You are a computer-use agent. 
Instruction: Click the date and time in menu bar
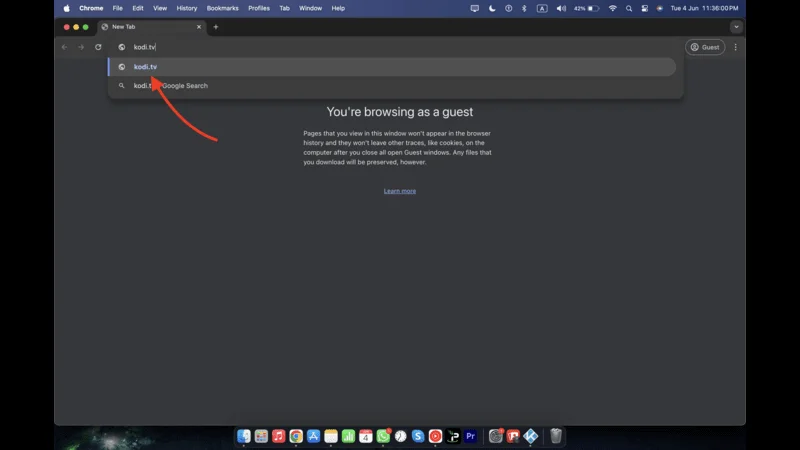[704, 8]
